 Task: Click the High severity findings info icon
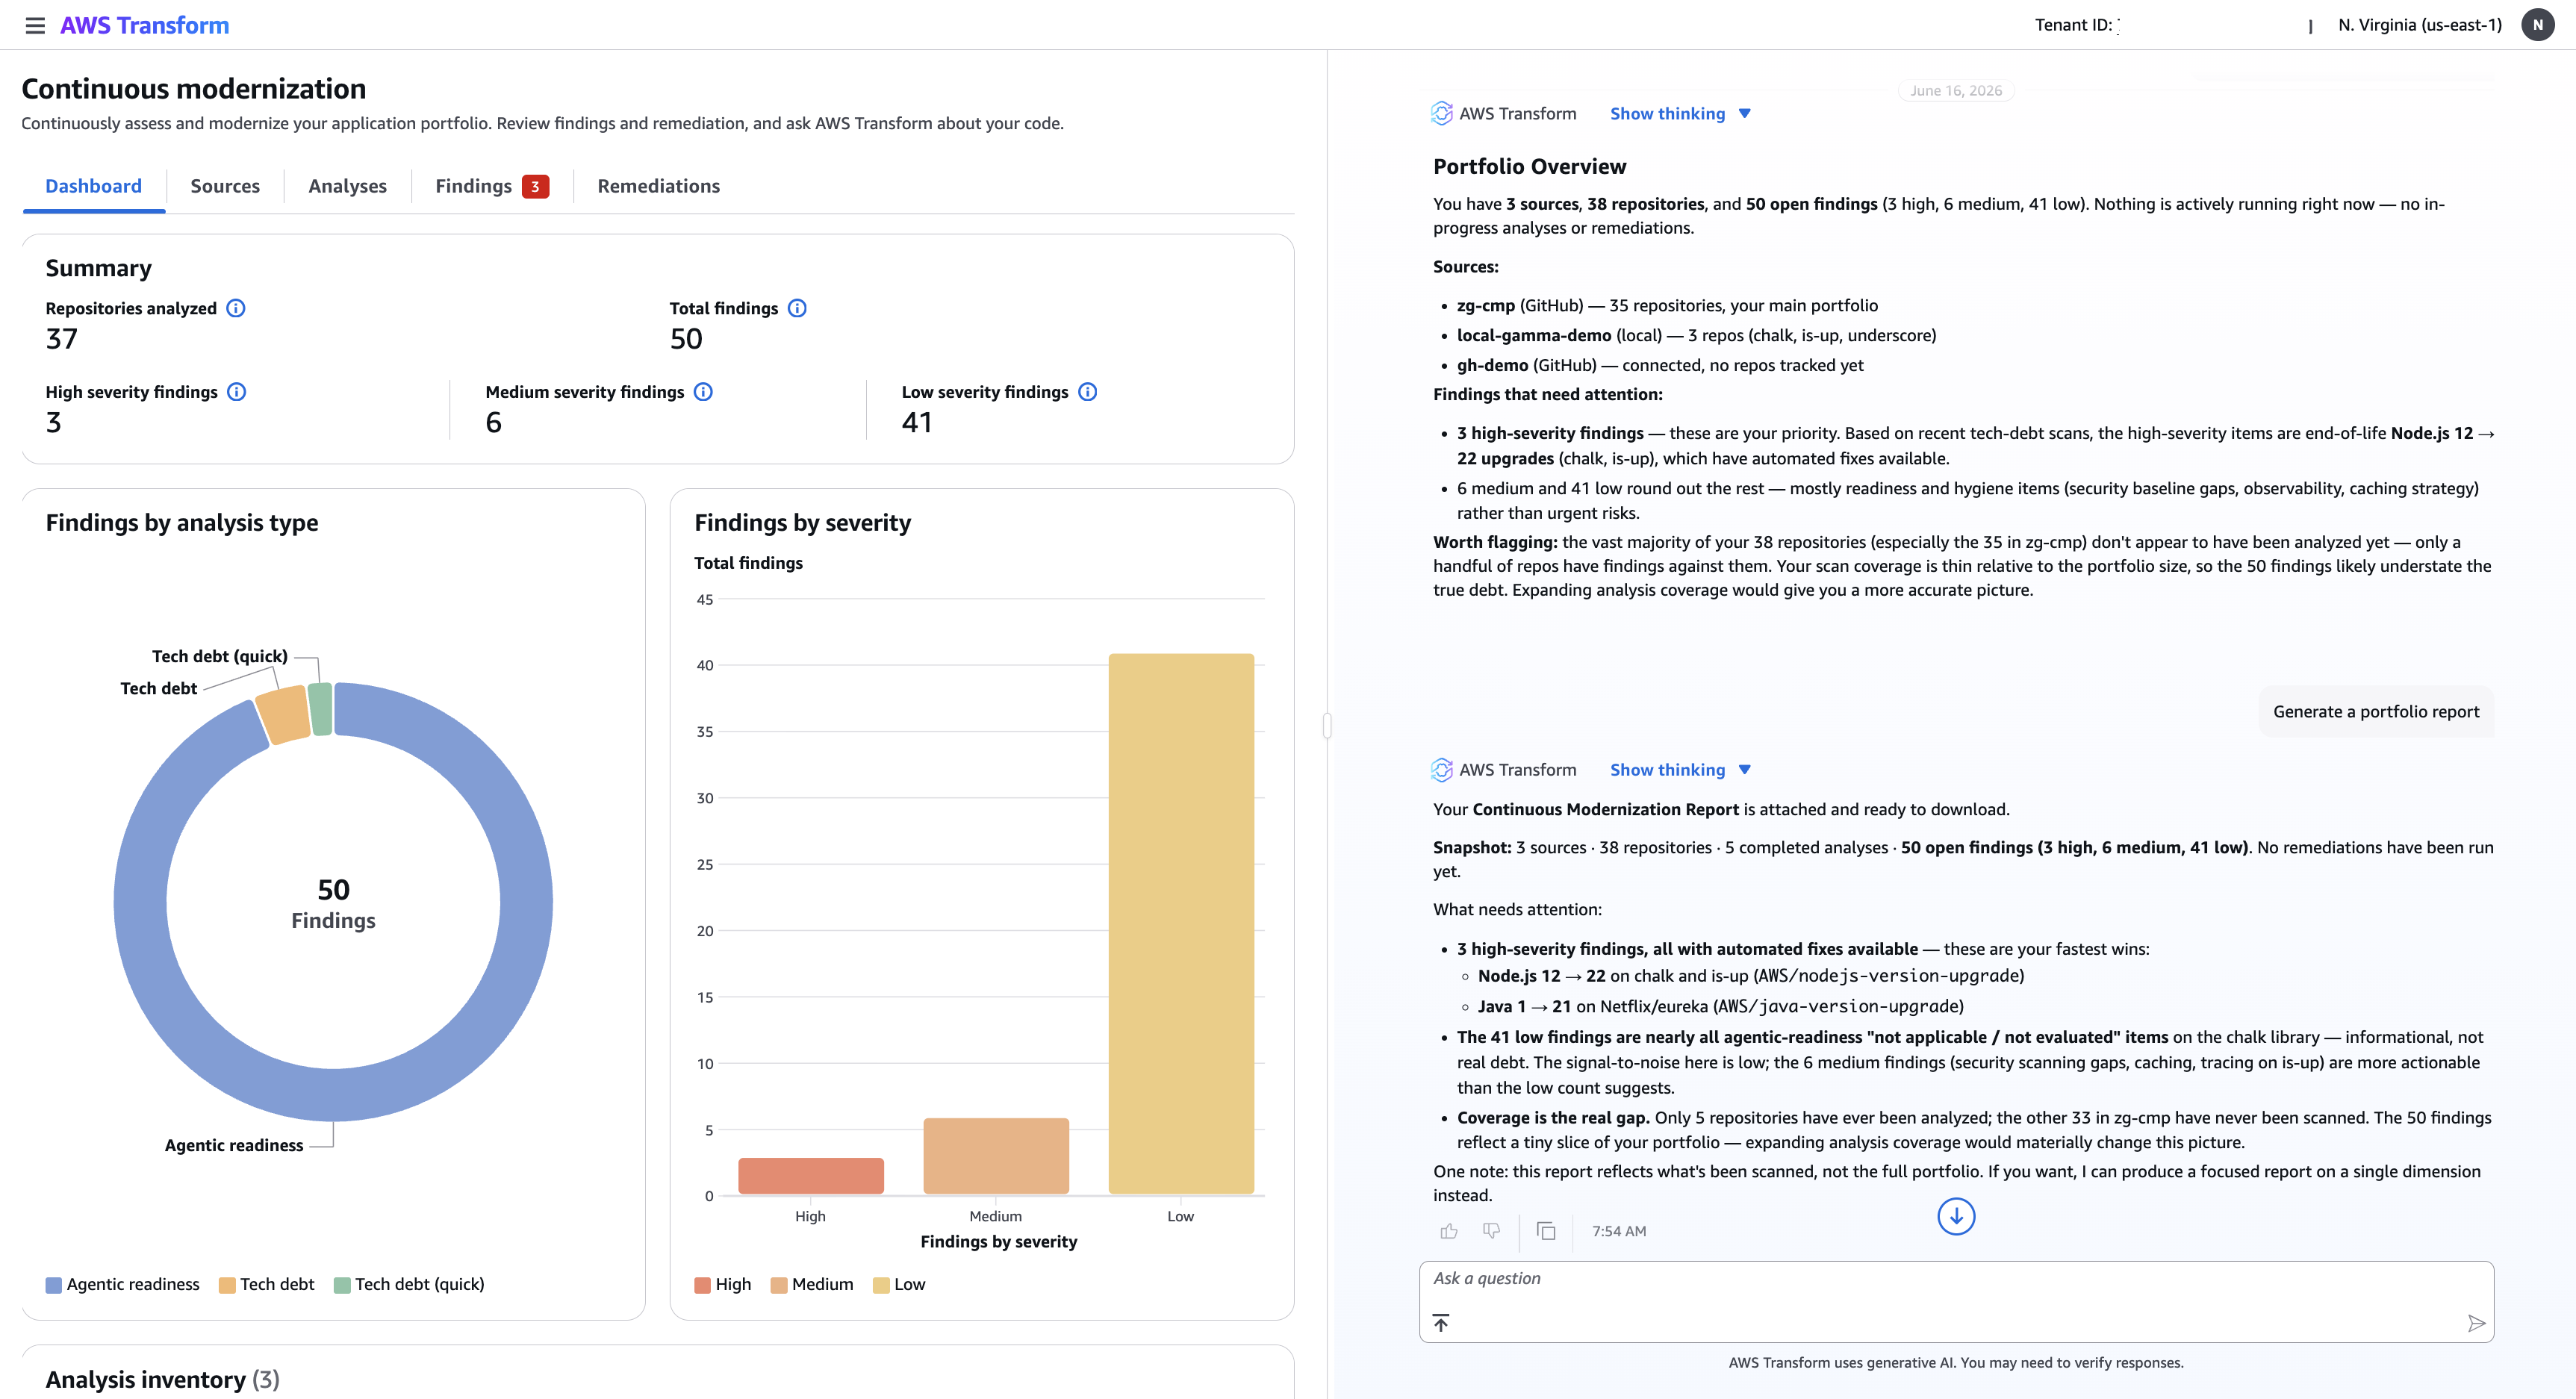(237, 392)
